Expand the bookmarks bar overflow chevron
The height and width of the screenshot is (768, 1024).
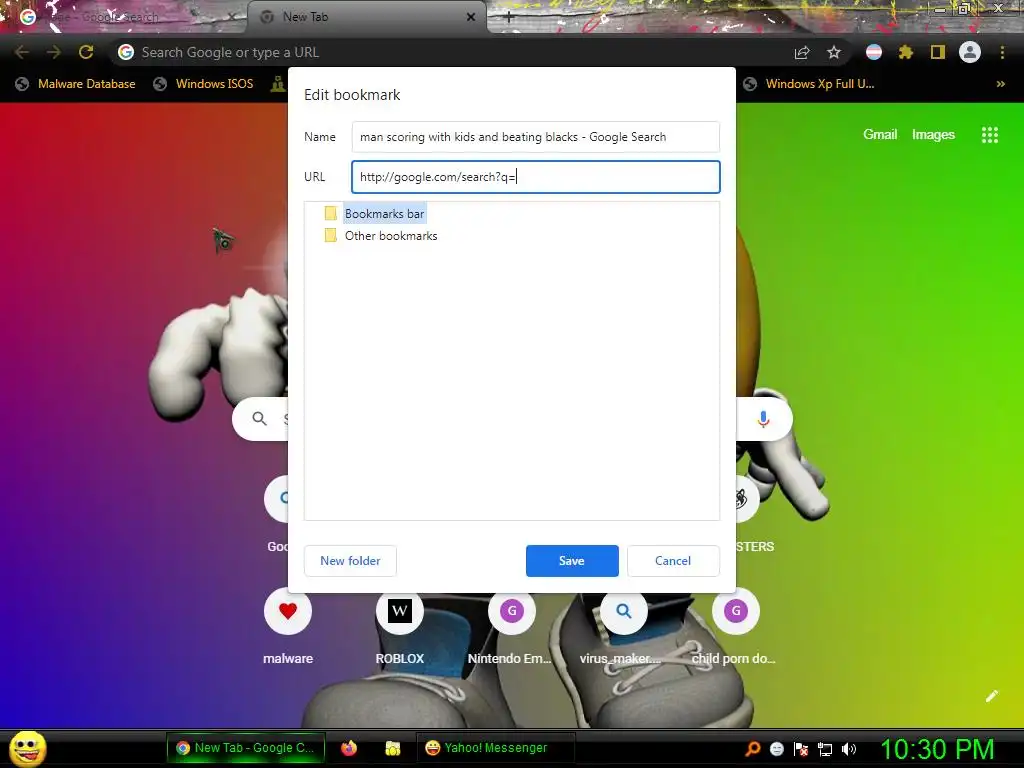coord(1000,84)
